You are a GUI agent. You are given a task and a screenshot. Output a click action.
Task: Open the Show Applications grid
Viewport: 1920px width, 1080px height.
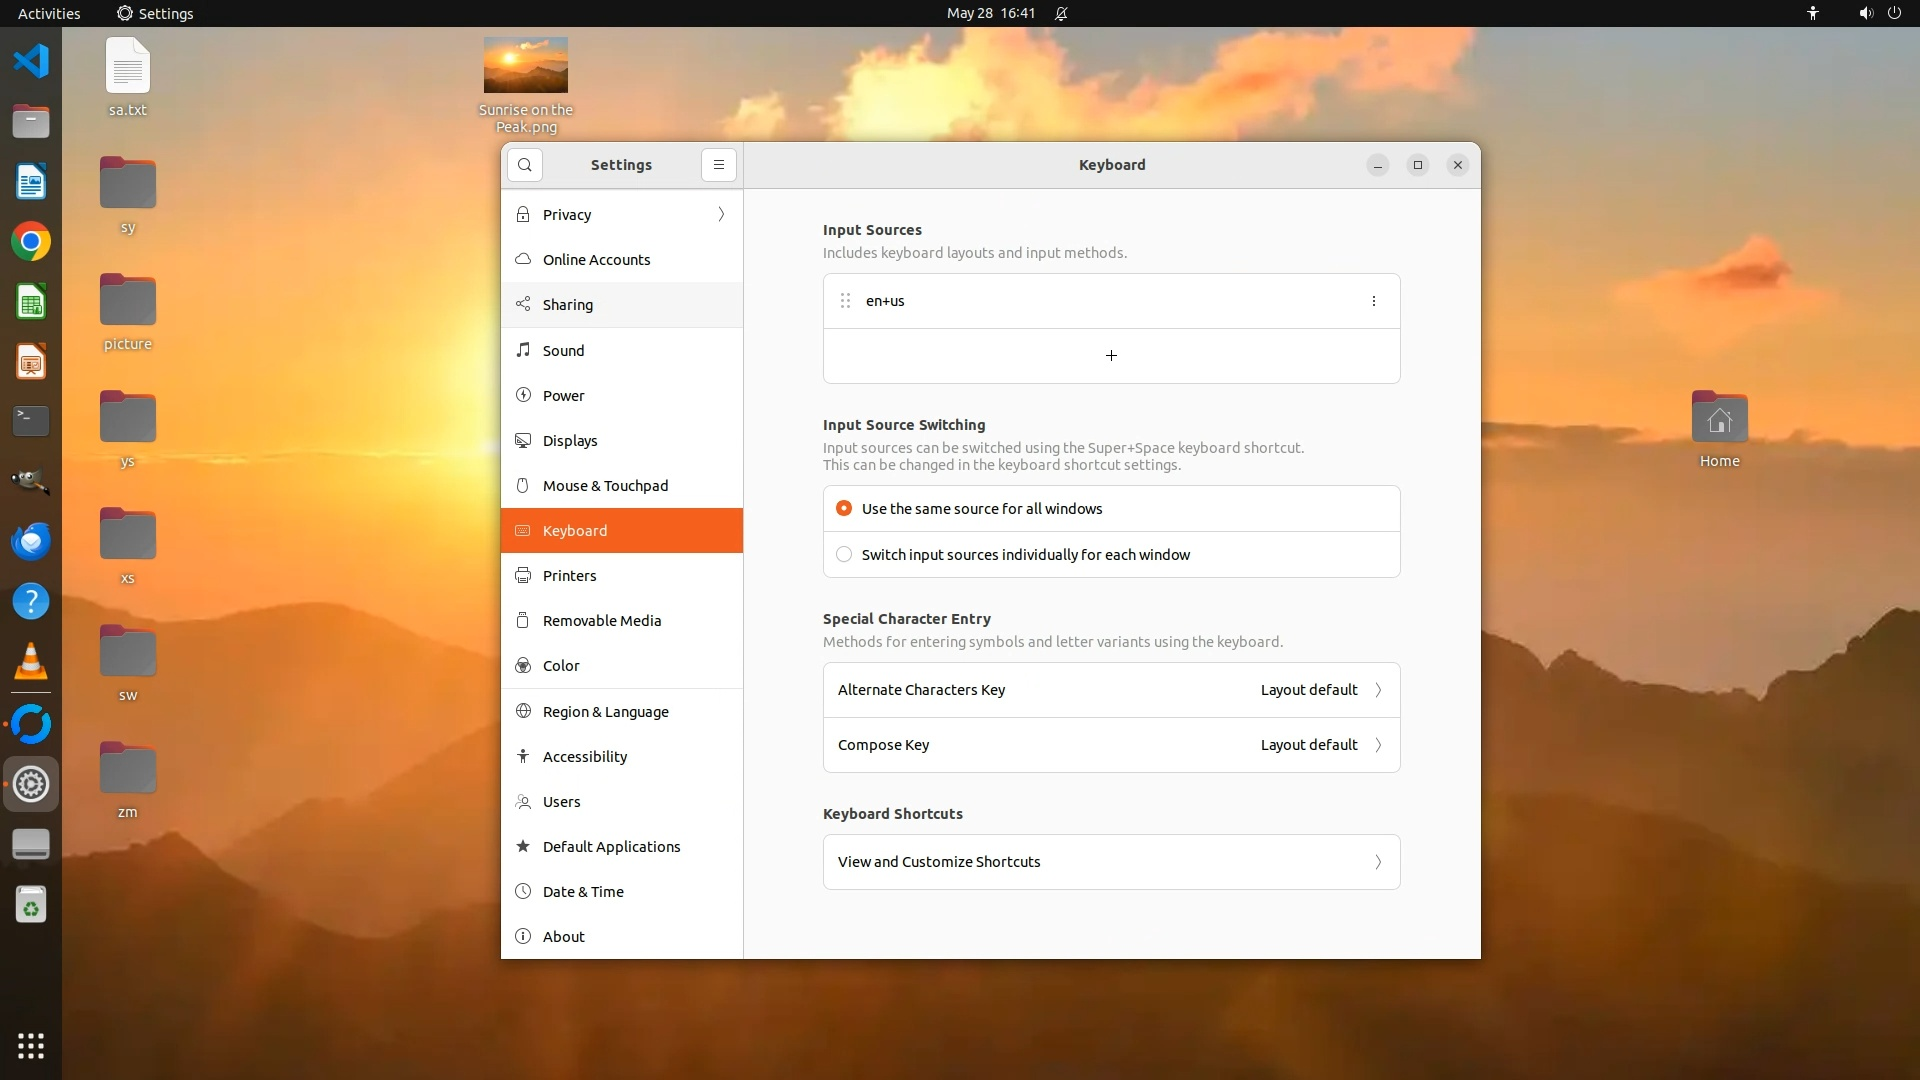coord(31,1046)
